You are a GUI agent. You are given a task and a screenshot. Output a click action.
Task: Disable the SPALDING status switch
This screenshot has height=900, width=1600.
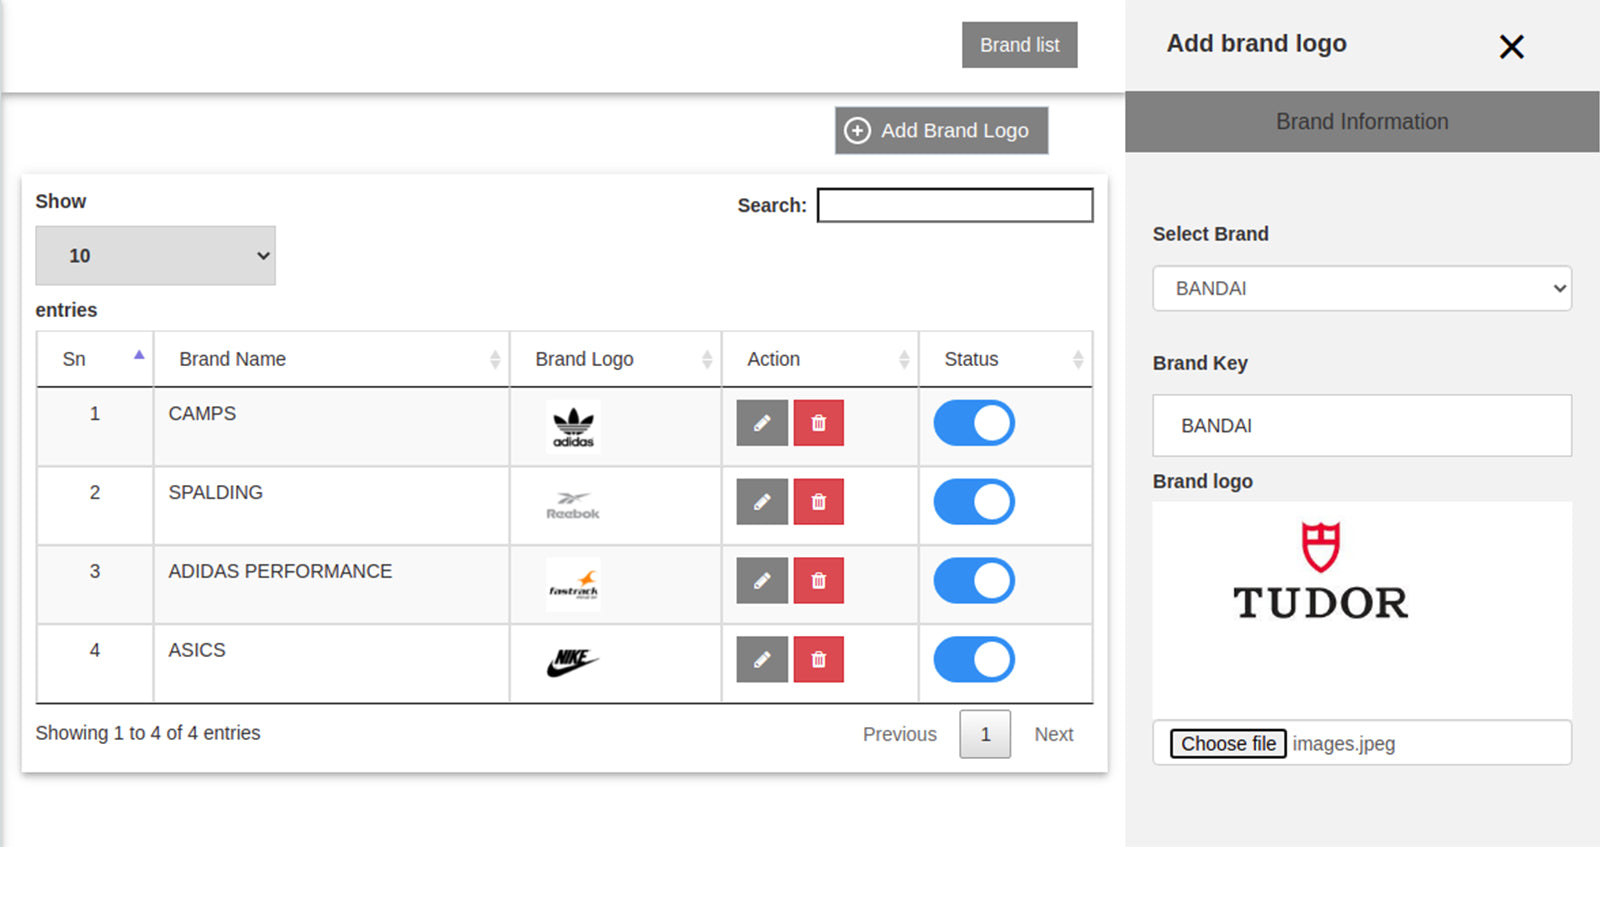coord(974,502)
